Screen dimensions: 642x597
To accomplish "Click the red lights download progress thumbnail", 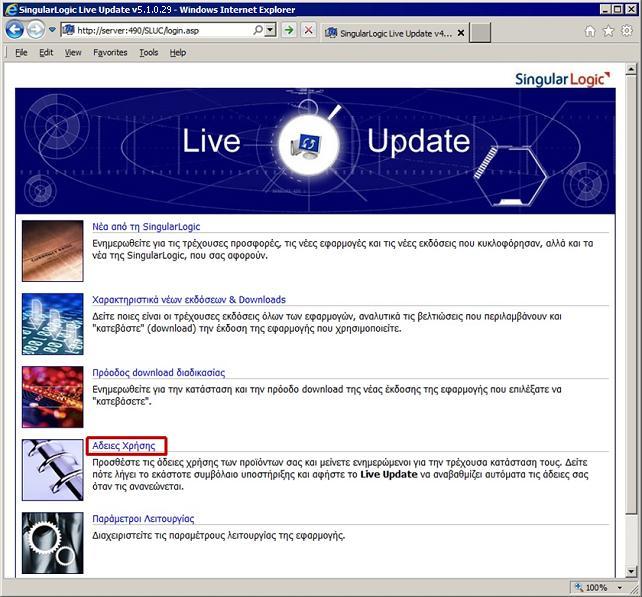I will [x=52, y=397].
